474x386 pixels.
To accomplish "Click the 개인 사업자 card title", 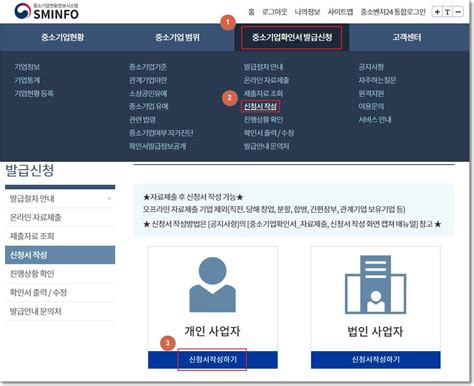I will [212, 331].
